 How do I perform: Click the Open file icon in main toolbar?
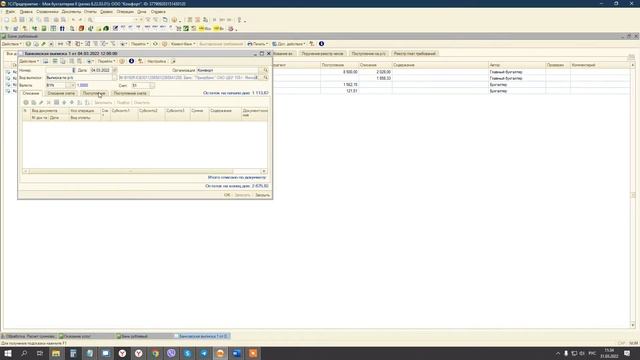tap(14, 20)
